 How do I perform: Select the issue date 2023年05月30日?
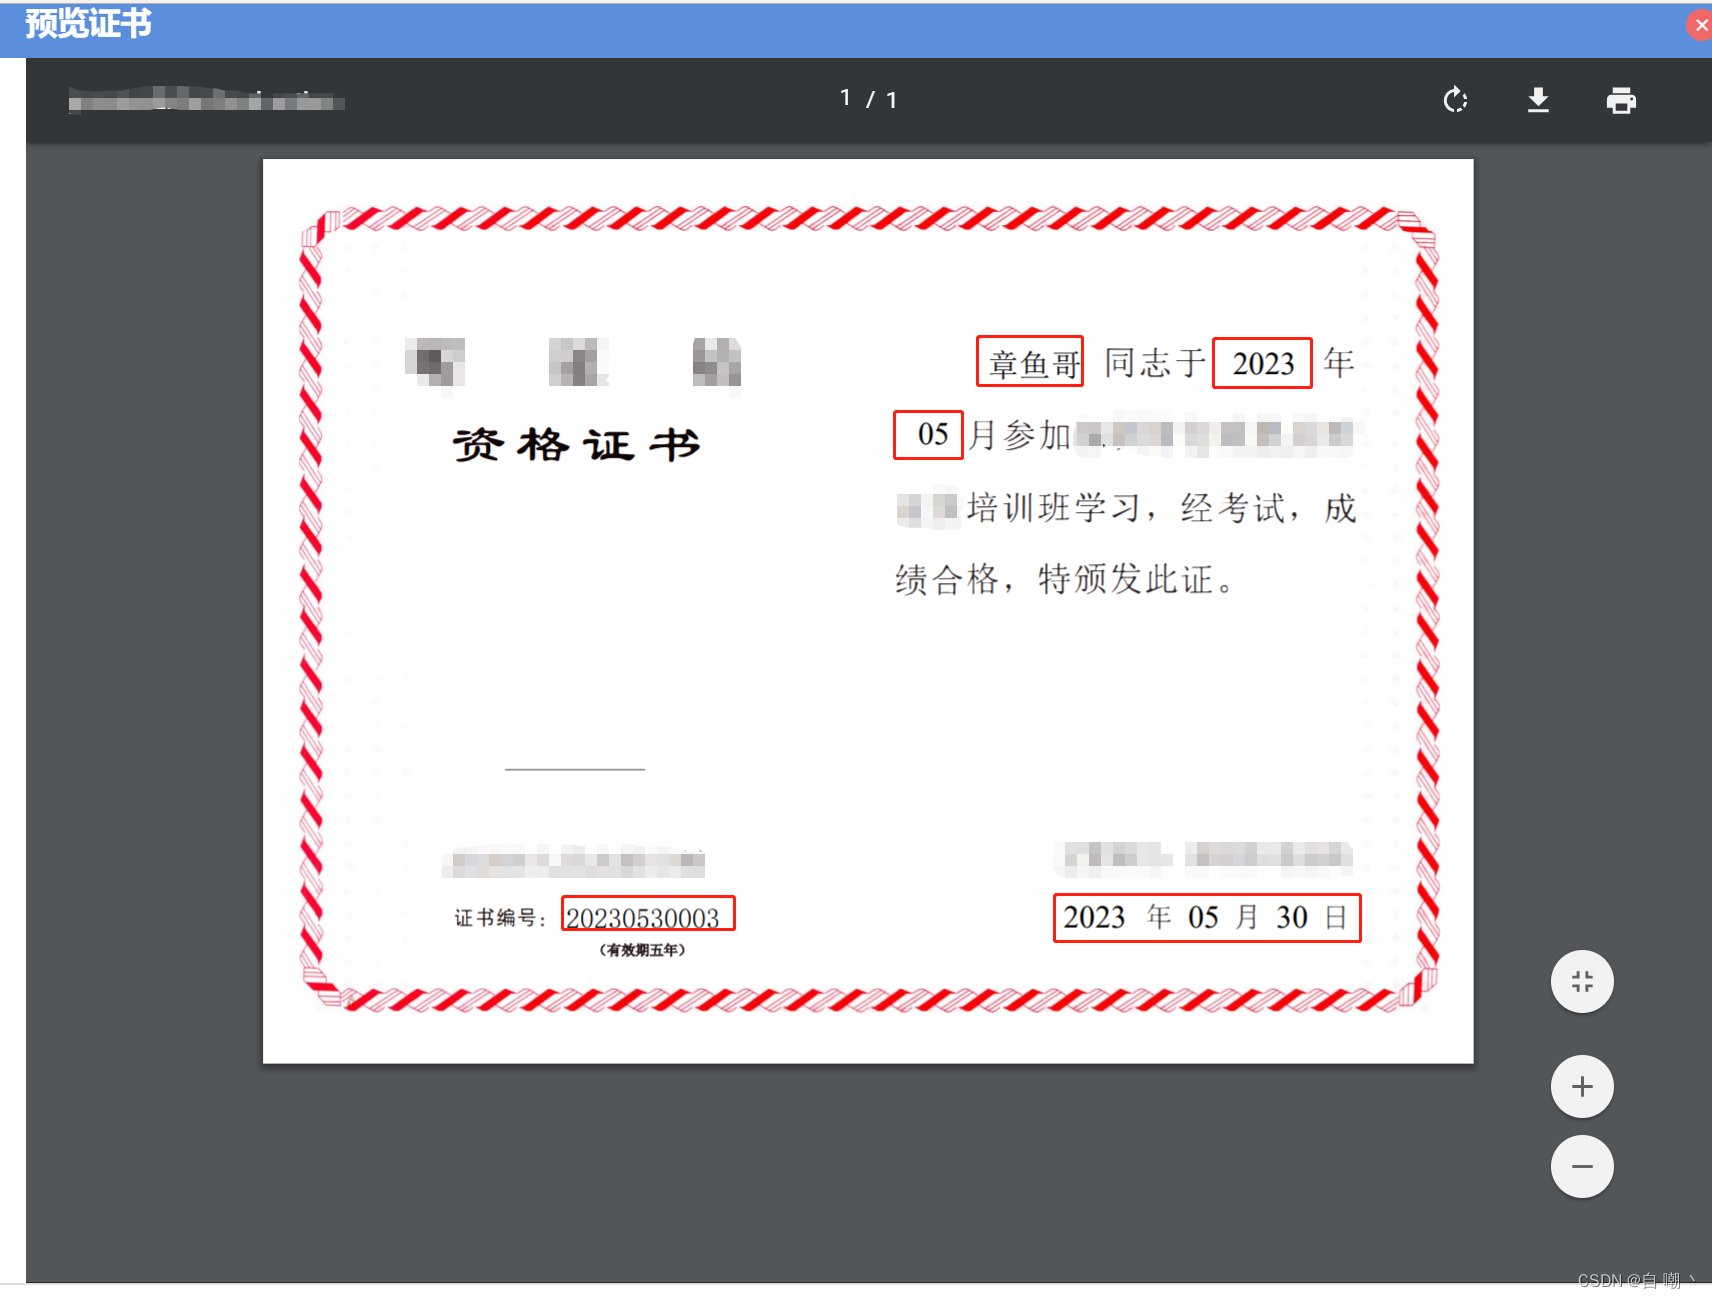[x=1206, y=917]
